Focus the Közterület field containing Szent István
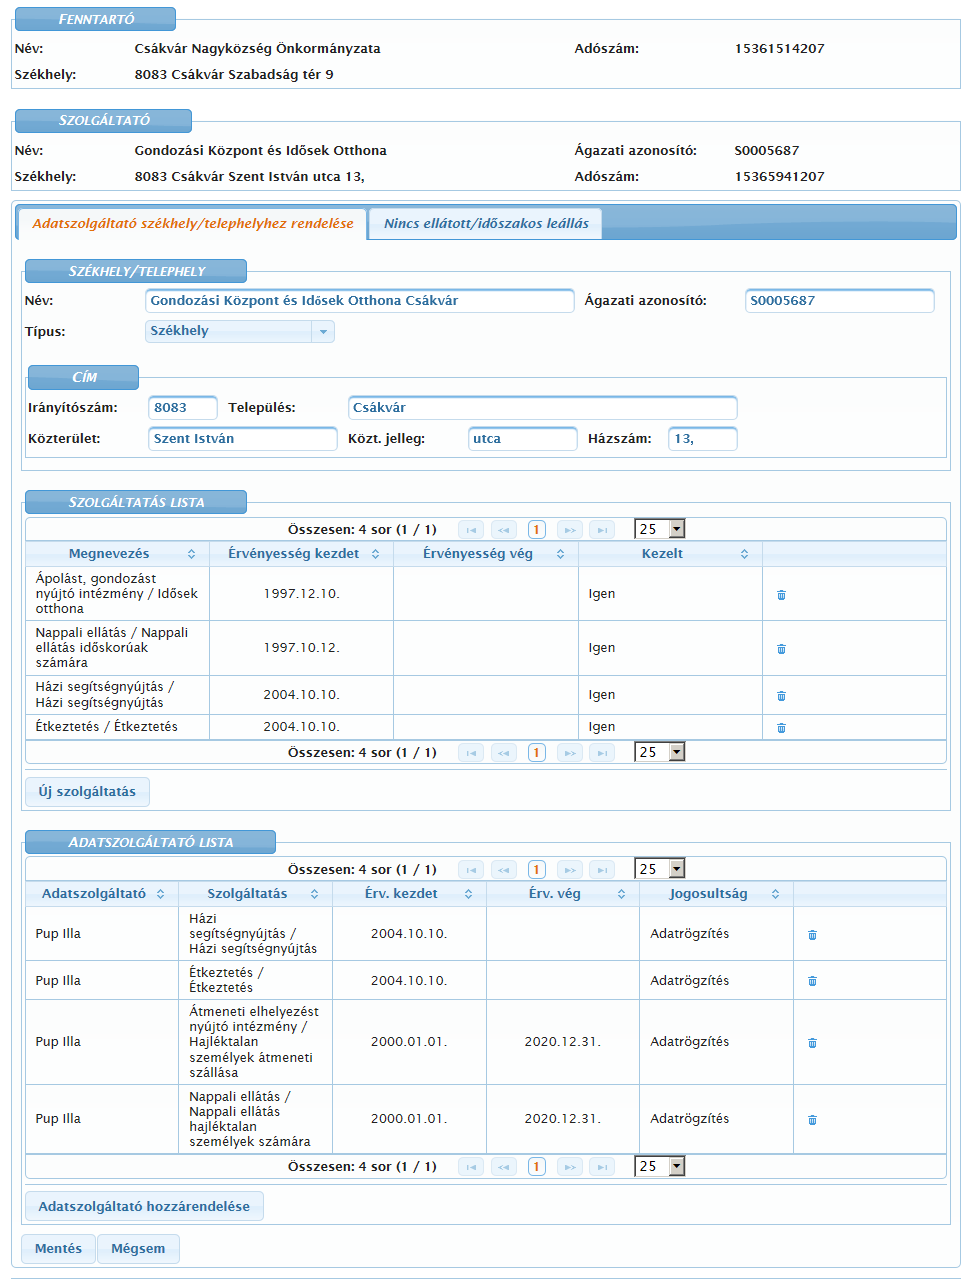The image size is (970, 1284). [x=243, y=439]
